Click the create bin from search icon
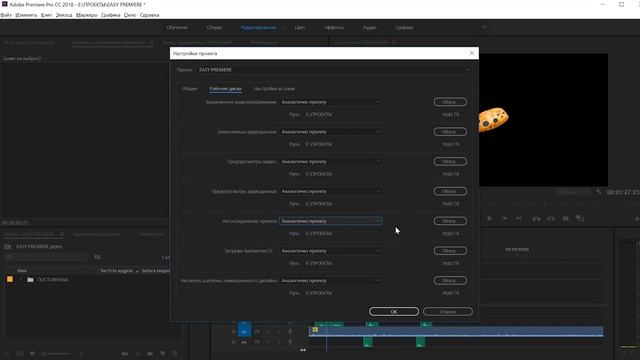The height and width of the screenshot is (360, 640). pos(97,257)
